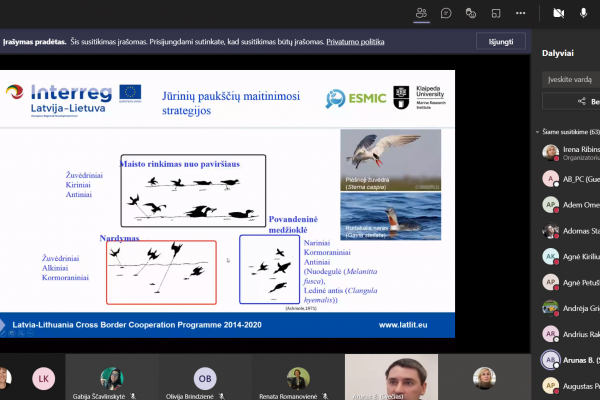The width and height of the screenshot is (600, 400).
Task: Click the red-throated diver photo on slide
Action: pos(391,216)
